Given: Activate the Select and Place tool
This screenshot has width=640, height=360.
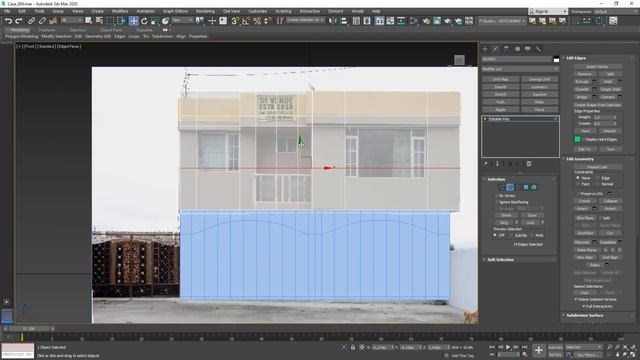Looking at the screenshot, I should pyautogui.click(x=165, y=21).
